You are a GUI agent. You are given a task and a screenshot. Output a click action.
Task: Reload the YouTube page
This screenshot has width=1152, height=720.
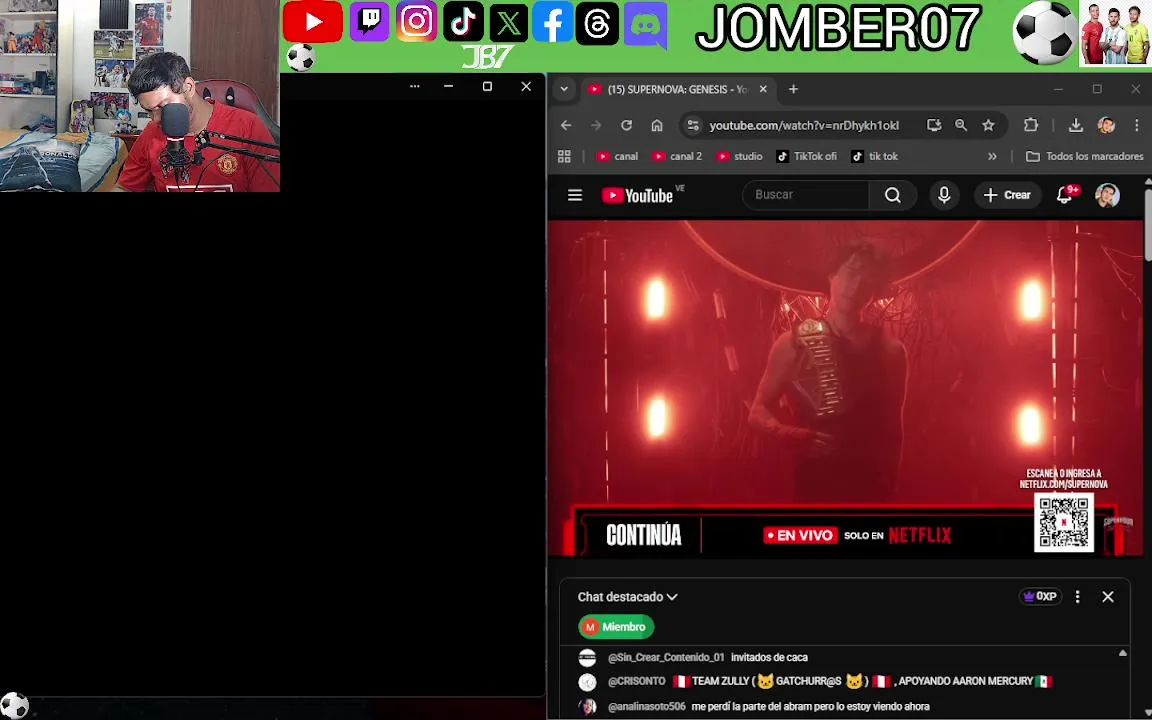(x=626, y=126)
